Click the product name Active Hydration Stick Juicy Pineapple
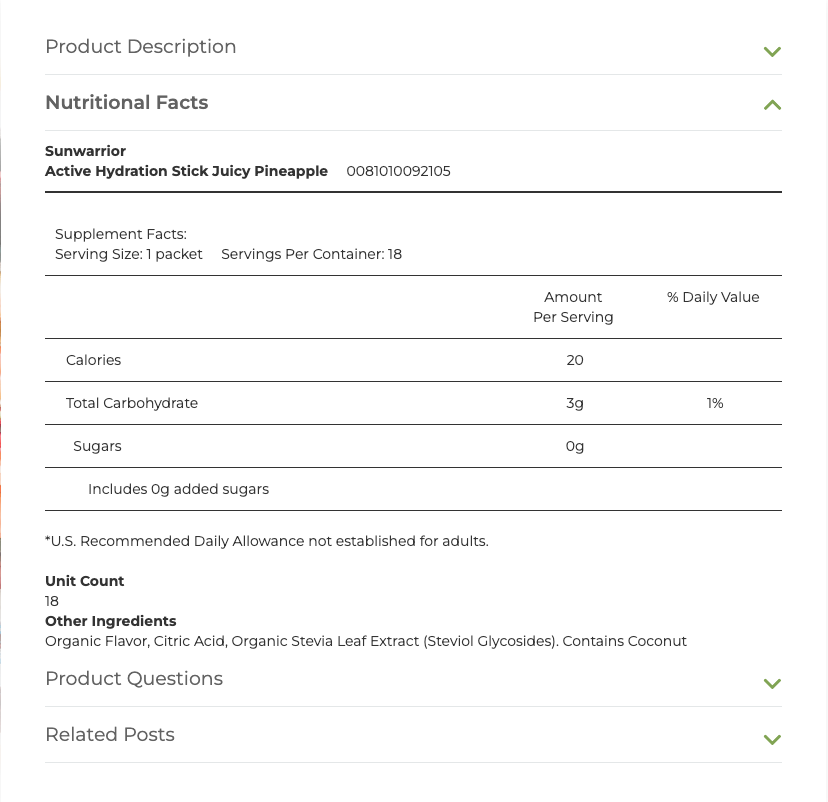This screenshot has height=802, width=828. 186,171
